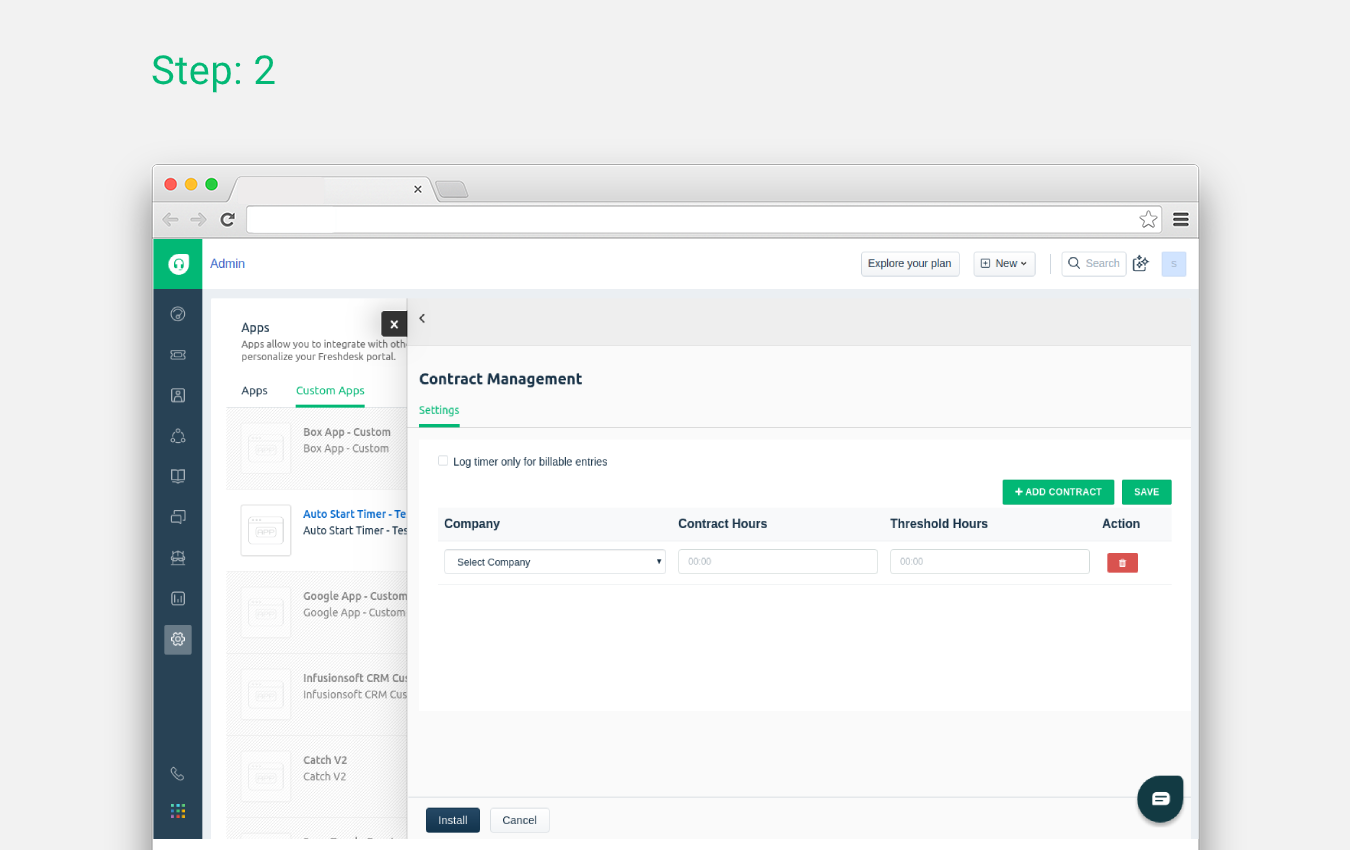The width and height of the screenshot is (1350, 850).
Task: Go back using the left chevron
Action: point(422,318)
